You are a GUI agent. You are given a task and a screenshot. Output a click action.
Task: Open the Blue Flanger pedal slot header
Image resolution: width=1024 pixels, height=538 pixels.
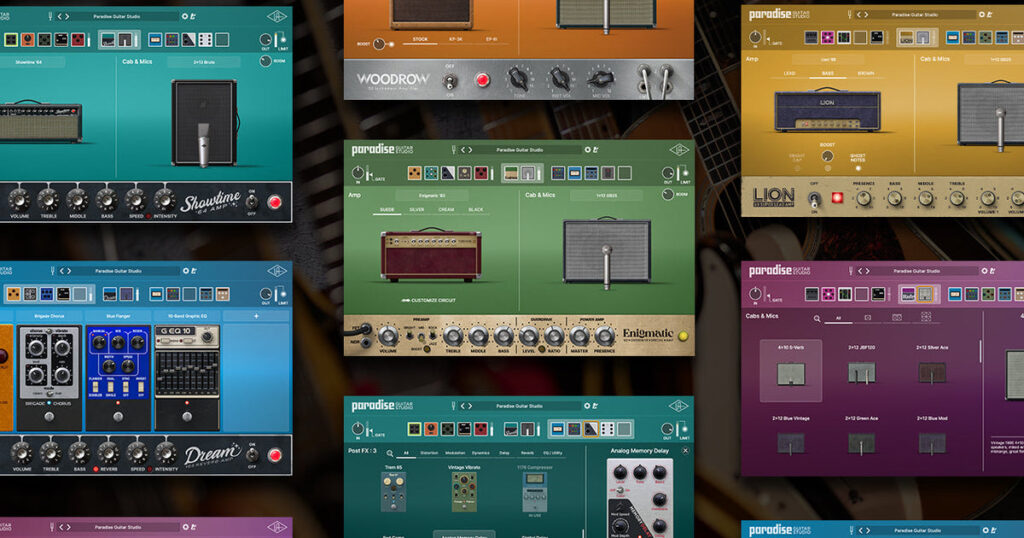click(x=118, y=316)
